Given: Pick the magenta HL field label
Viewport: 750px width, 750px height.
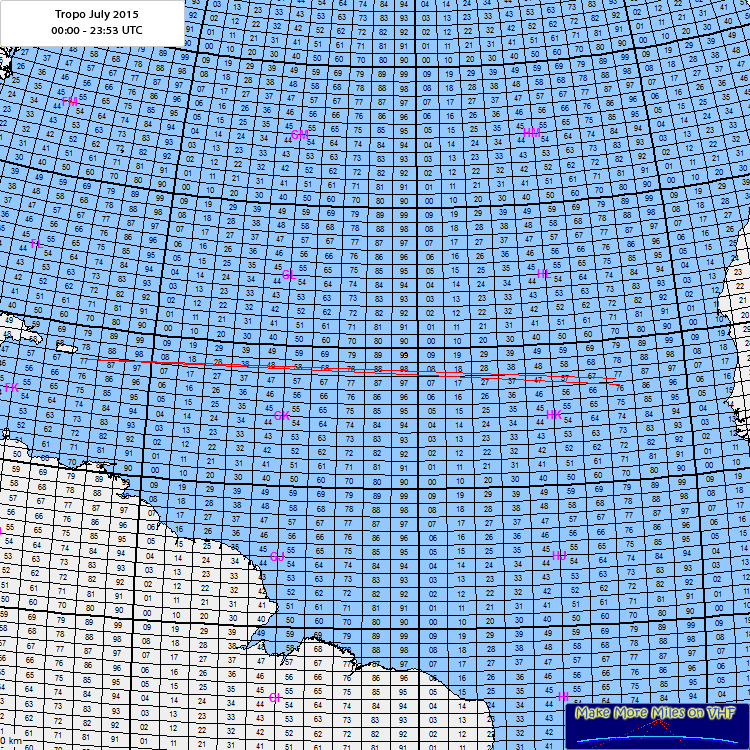Looking at the screenshot, I should coord(543,273).
